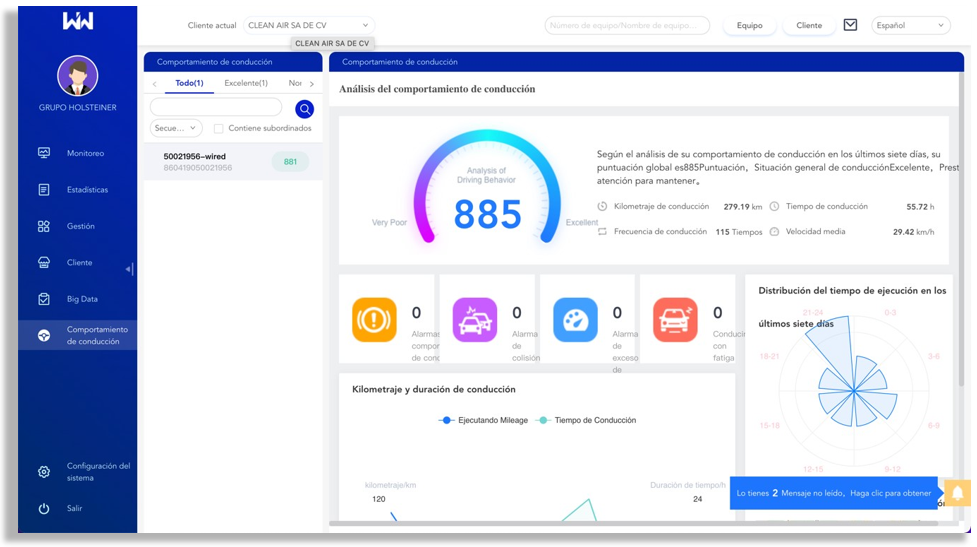Toggle Tiempo de Conducción legend series
Image resolution: width=977 pixels, height=547 pixels.
pos(585,420)
